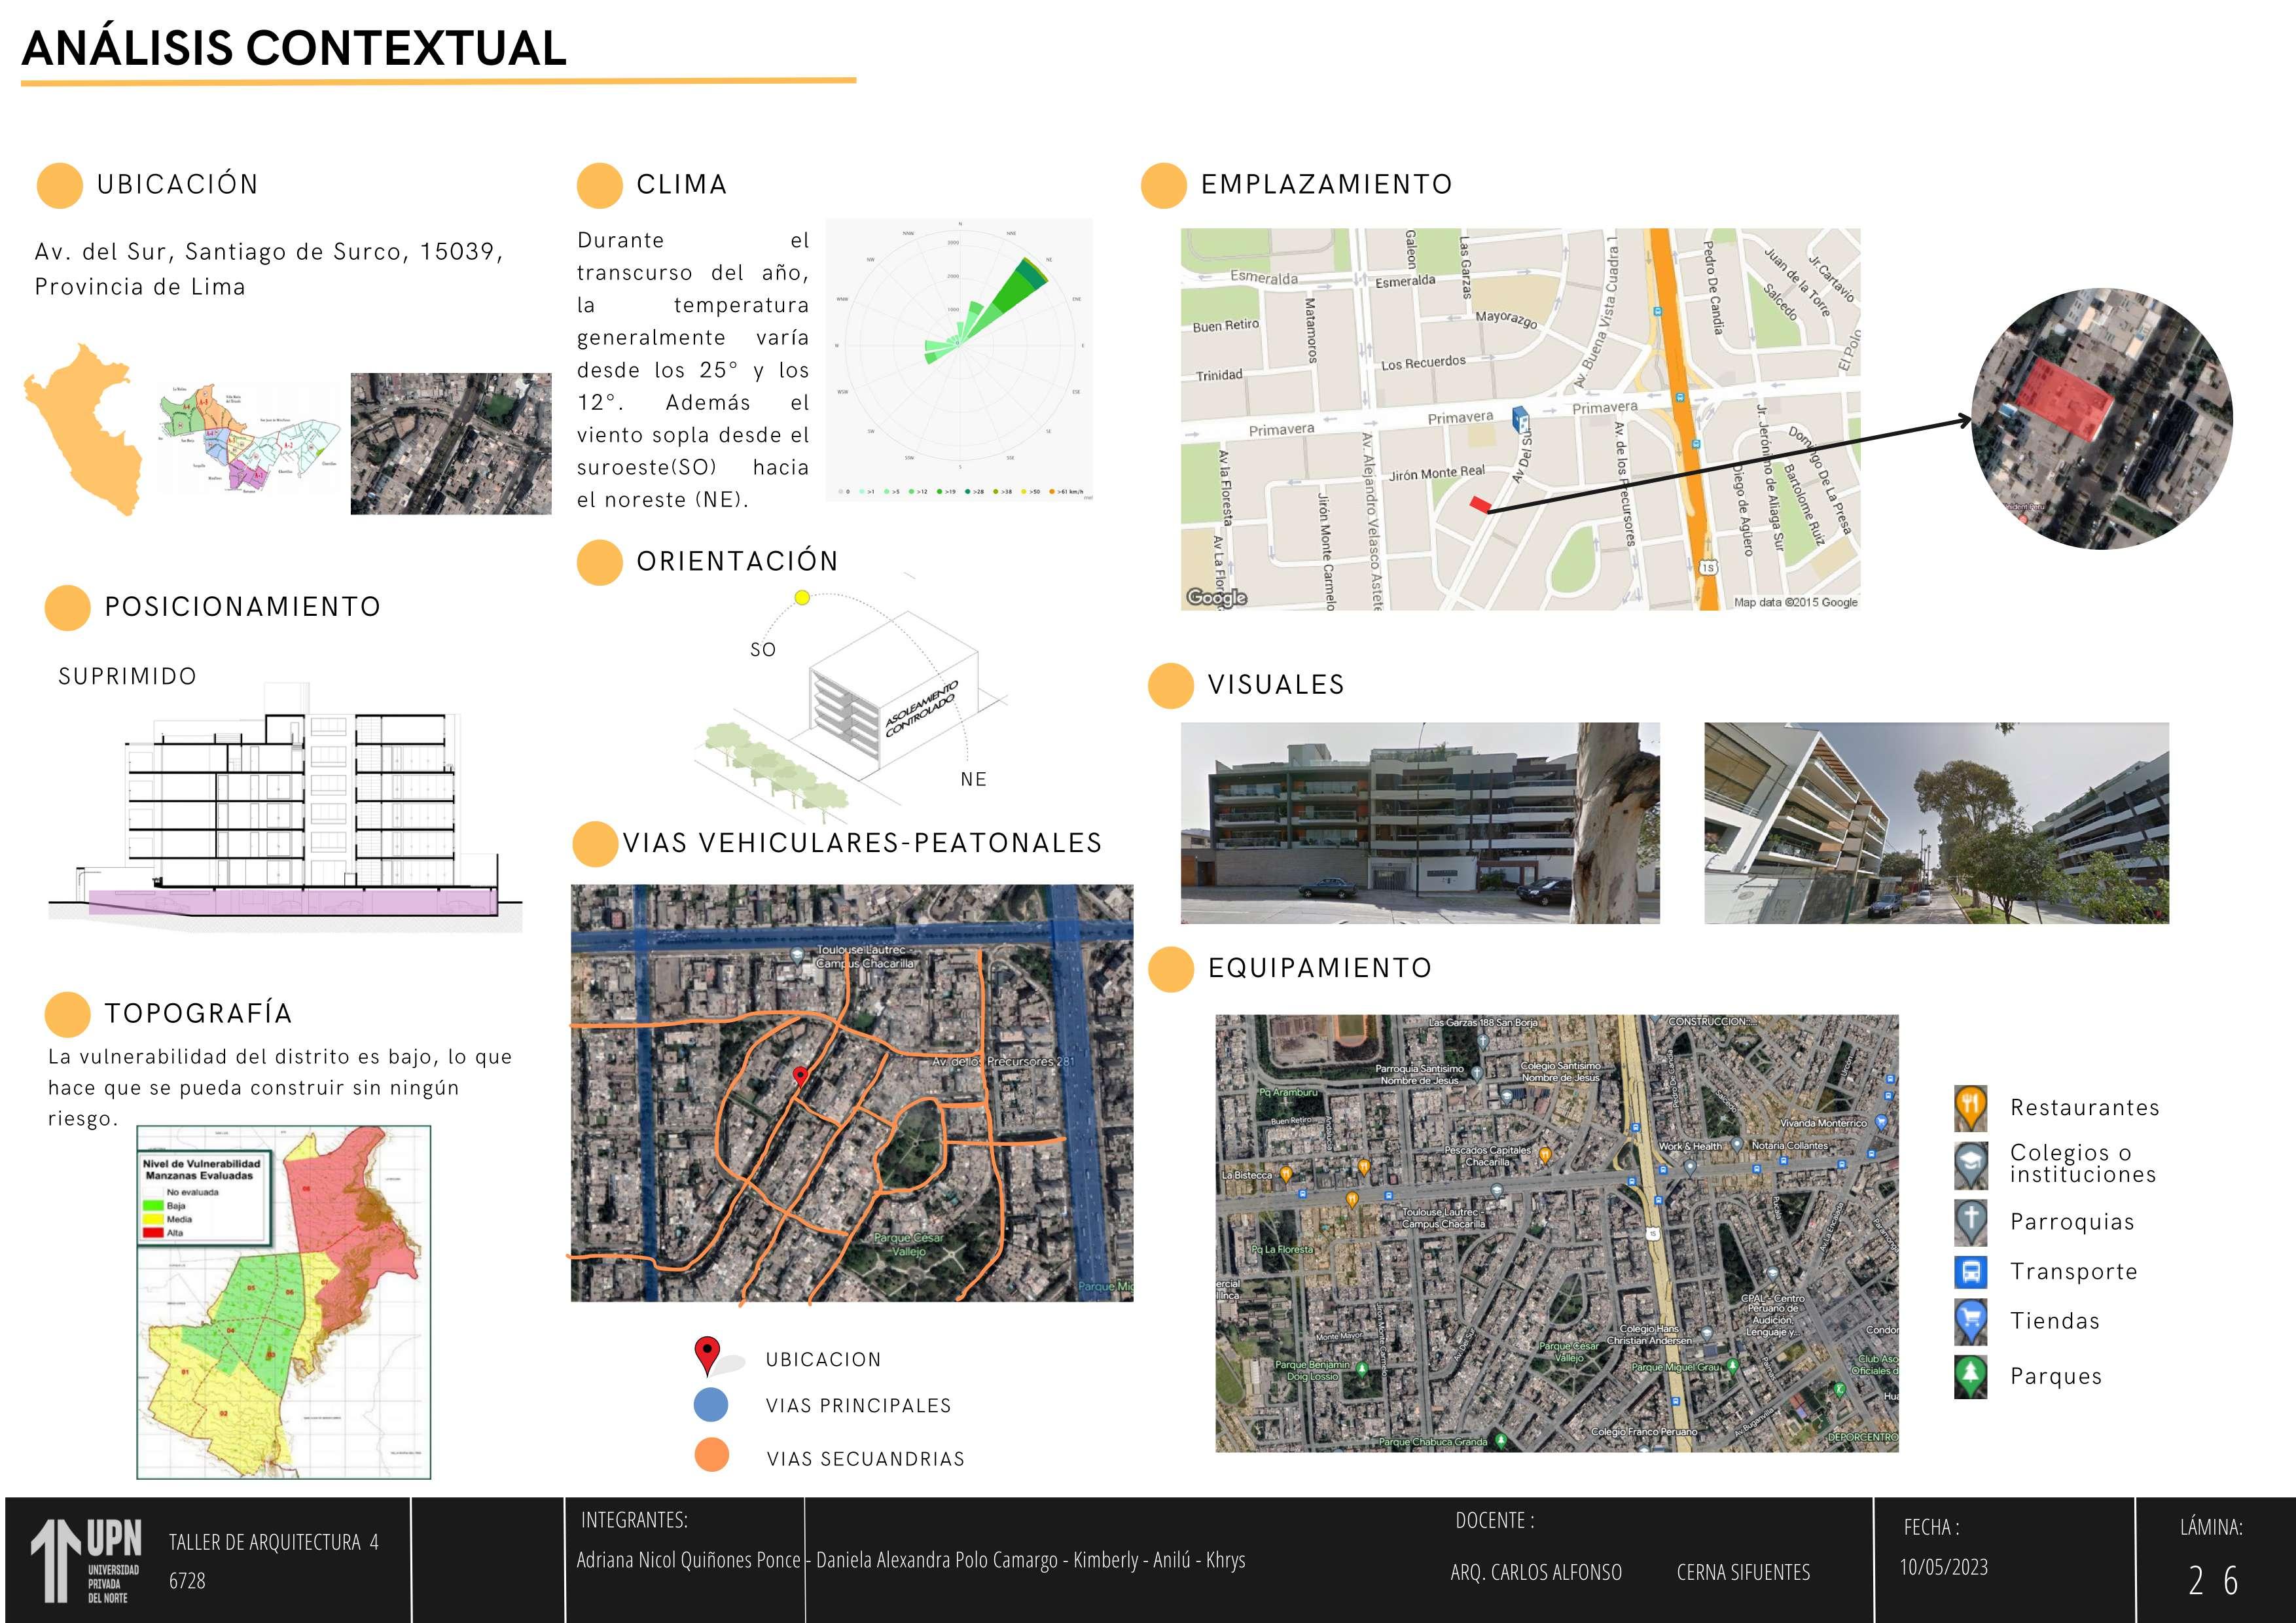The width and height of the screenshot is (2296, 1623).
Task: Click the building section drawing
Action: pos(290,805)
